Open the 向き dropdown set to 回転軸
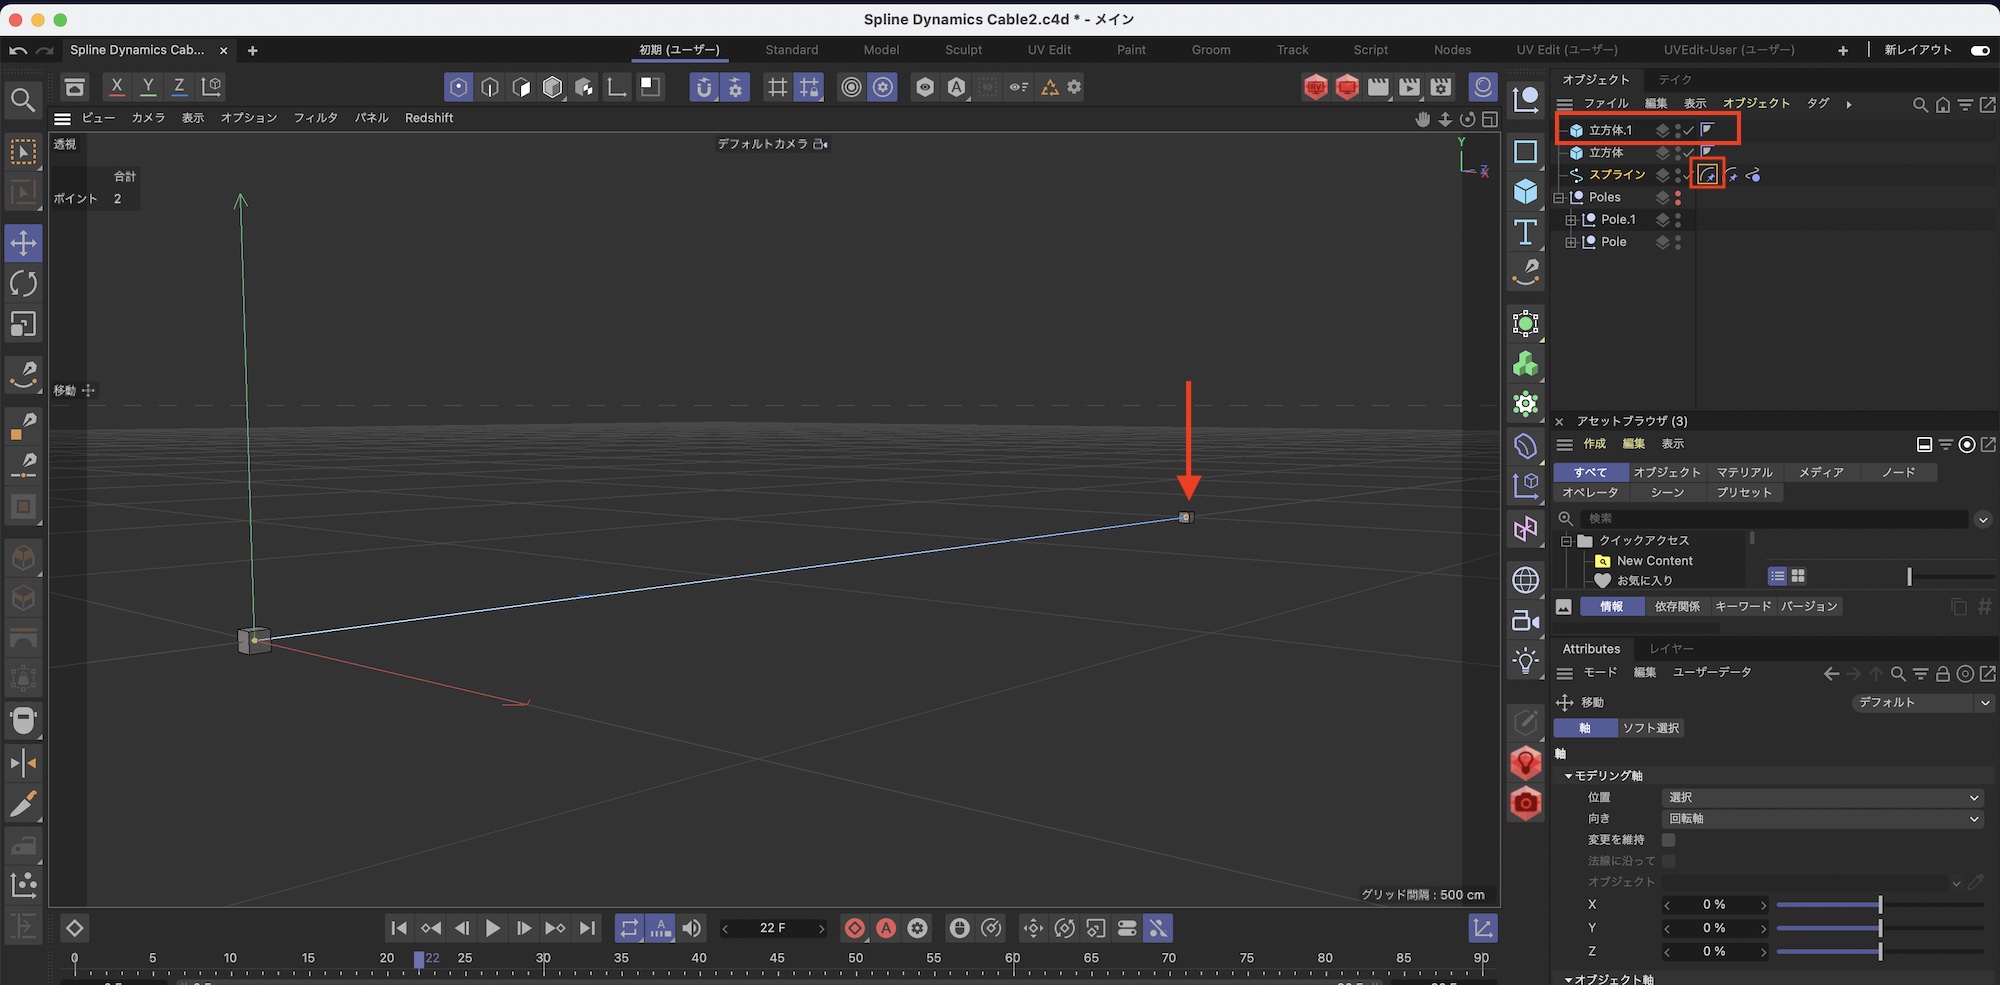The height and width of the screenshot is (985, 2000). coord(1822,819)
